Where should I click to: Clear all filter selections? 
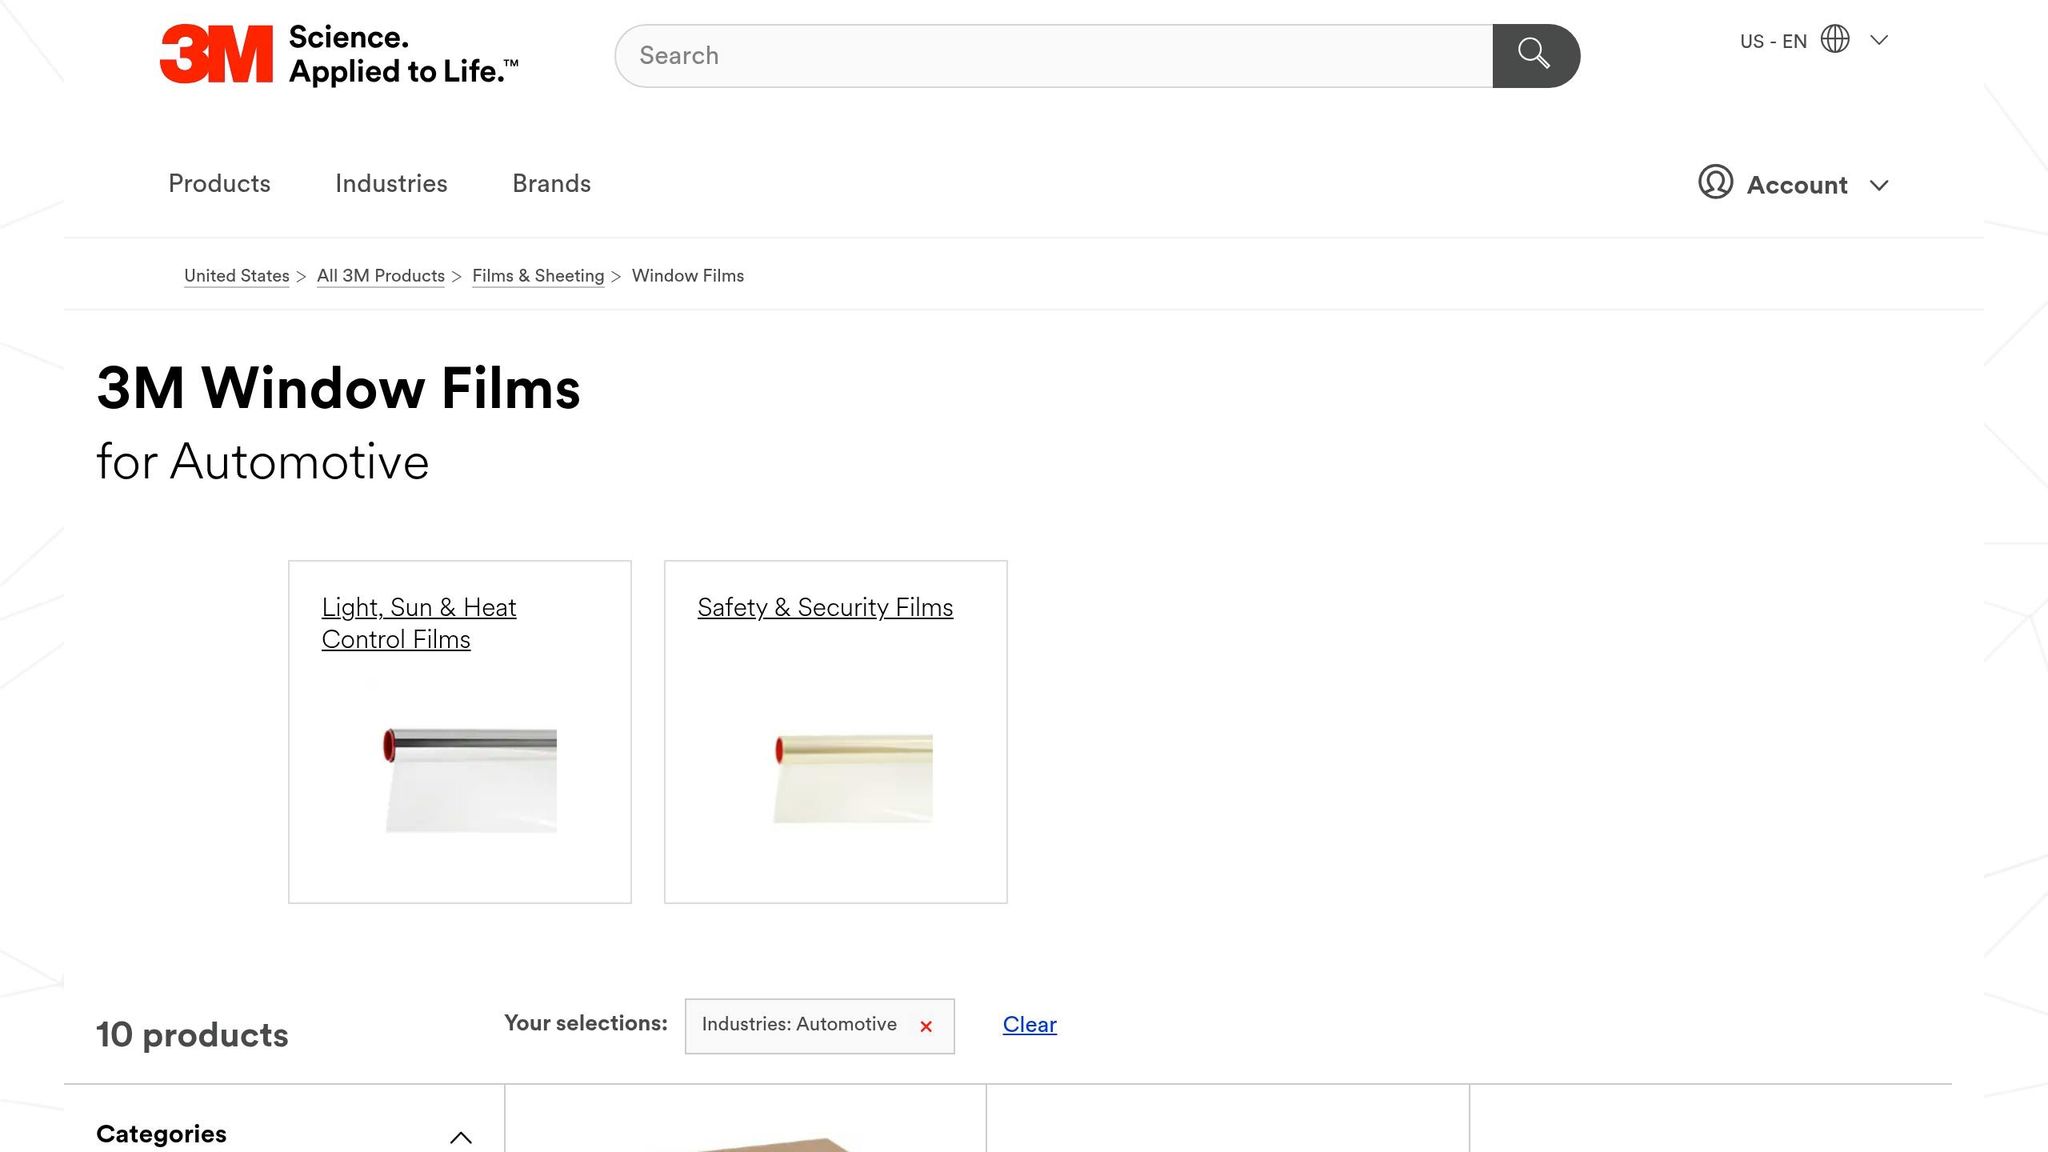coord(1029,1024)
